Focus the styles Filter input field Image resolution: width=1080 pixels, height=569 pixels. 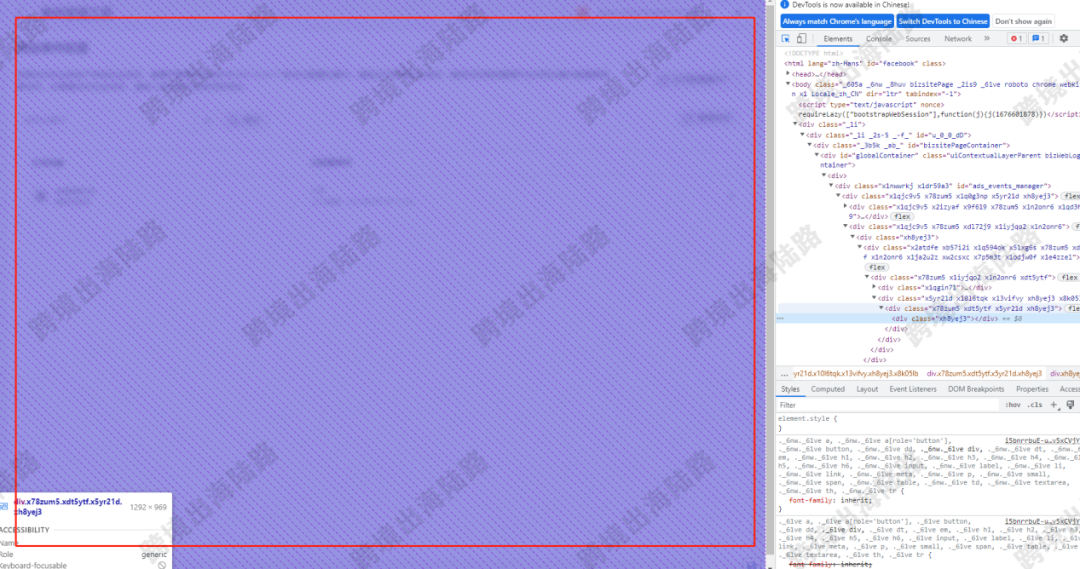click(889, 405)
